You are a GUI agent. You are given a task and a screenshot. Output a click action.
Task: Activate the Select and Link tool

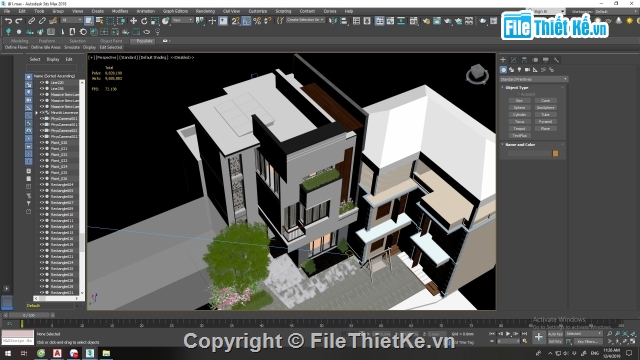point(31,21)
